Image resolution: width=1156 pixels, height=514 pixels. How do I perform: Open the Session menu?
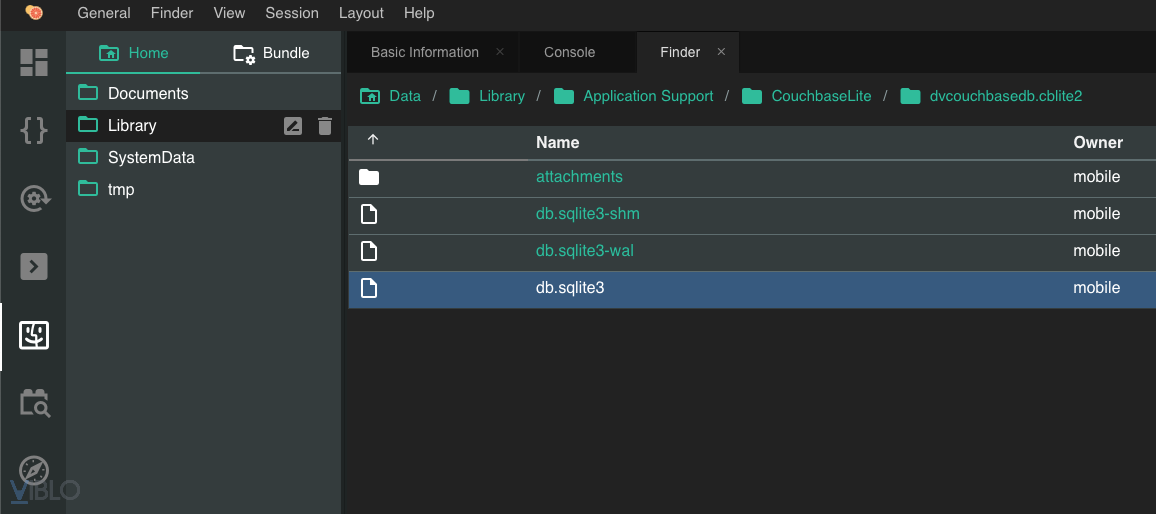pos(292,13)
